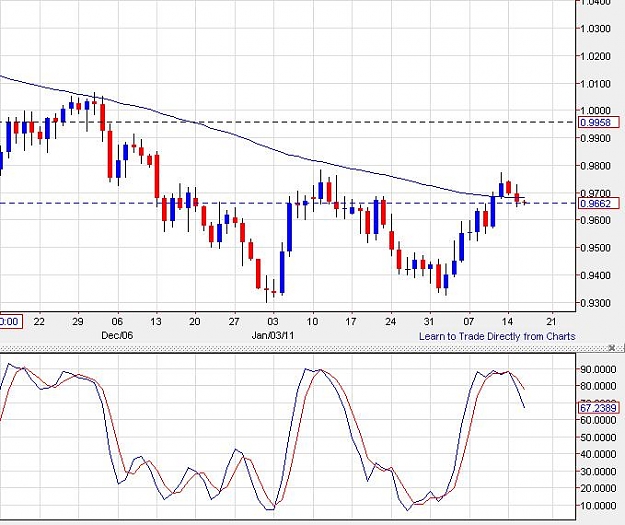Click the 10.0000 stochastic axis label

point(598,505)
